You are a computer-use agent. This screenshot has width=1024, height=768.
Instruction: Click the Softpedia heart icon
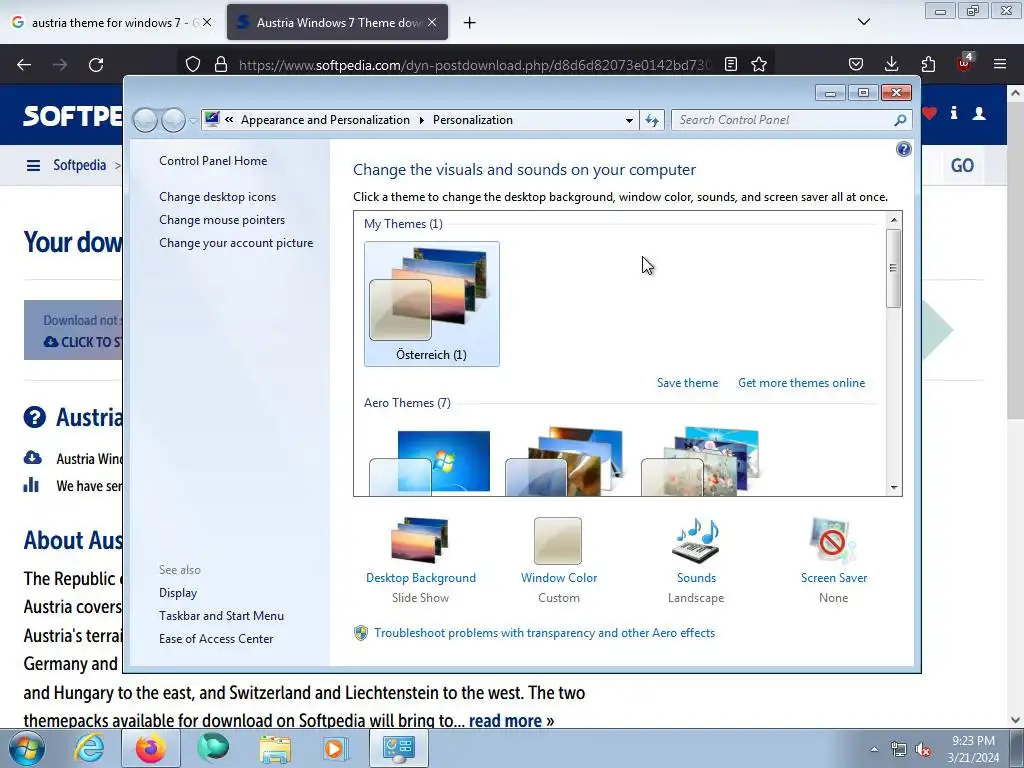click(x=929, y=114)
